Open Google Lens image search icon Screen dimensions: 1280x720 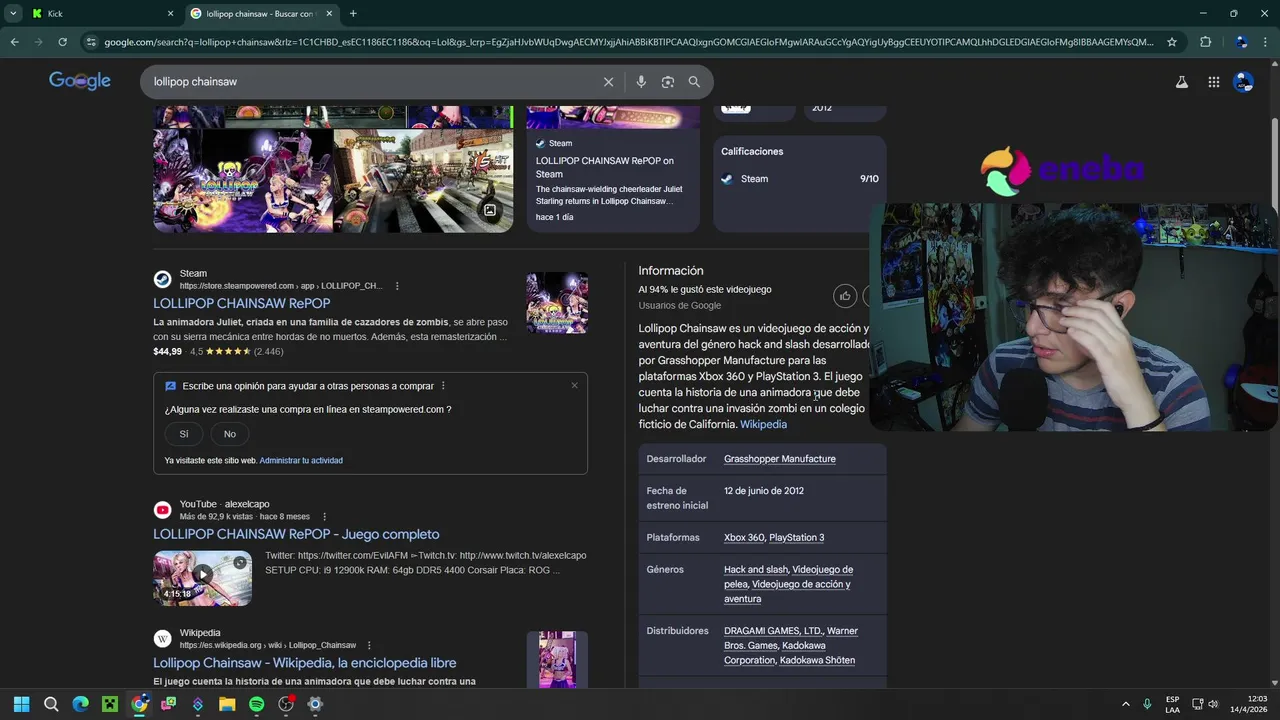(668, 82)
